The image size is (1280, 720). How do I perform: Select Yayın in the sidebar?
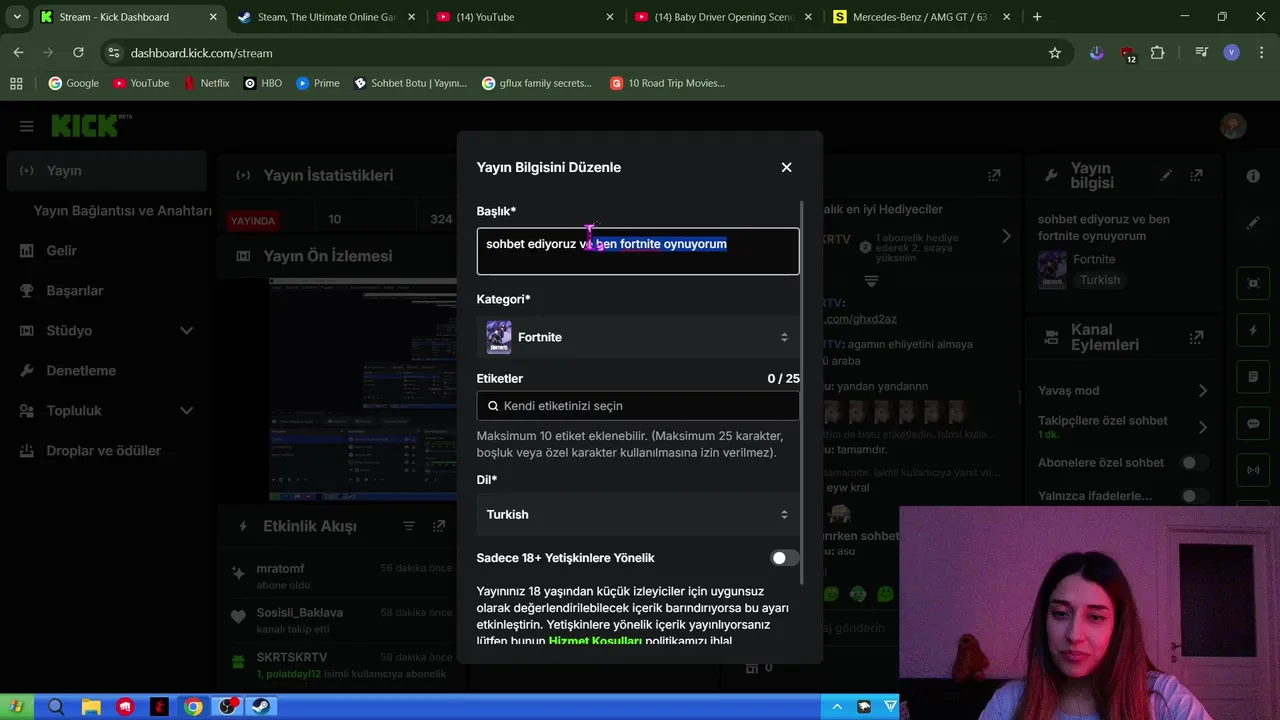(106, 171)
